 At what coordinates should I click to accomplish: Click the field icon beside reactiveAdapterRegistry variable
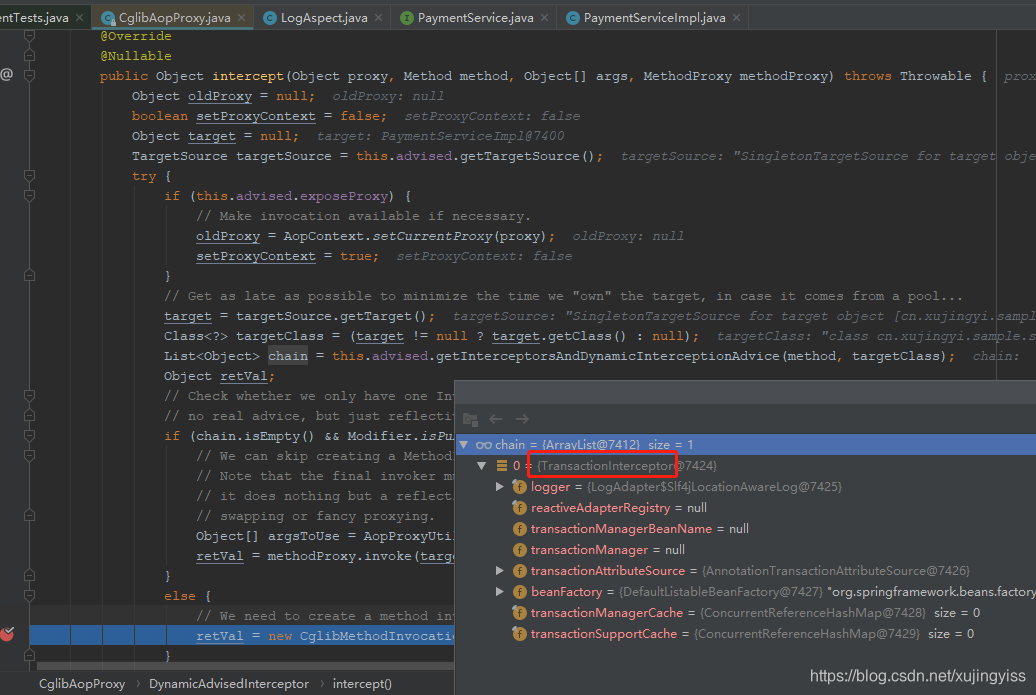(x=519, y=507)
